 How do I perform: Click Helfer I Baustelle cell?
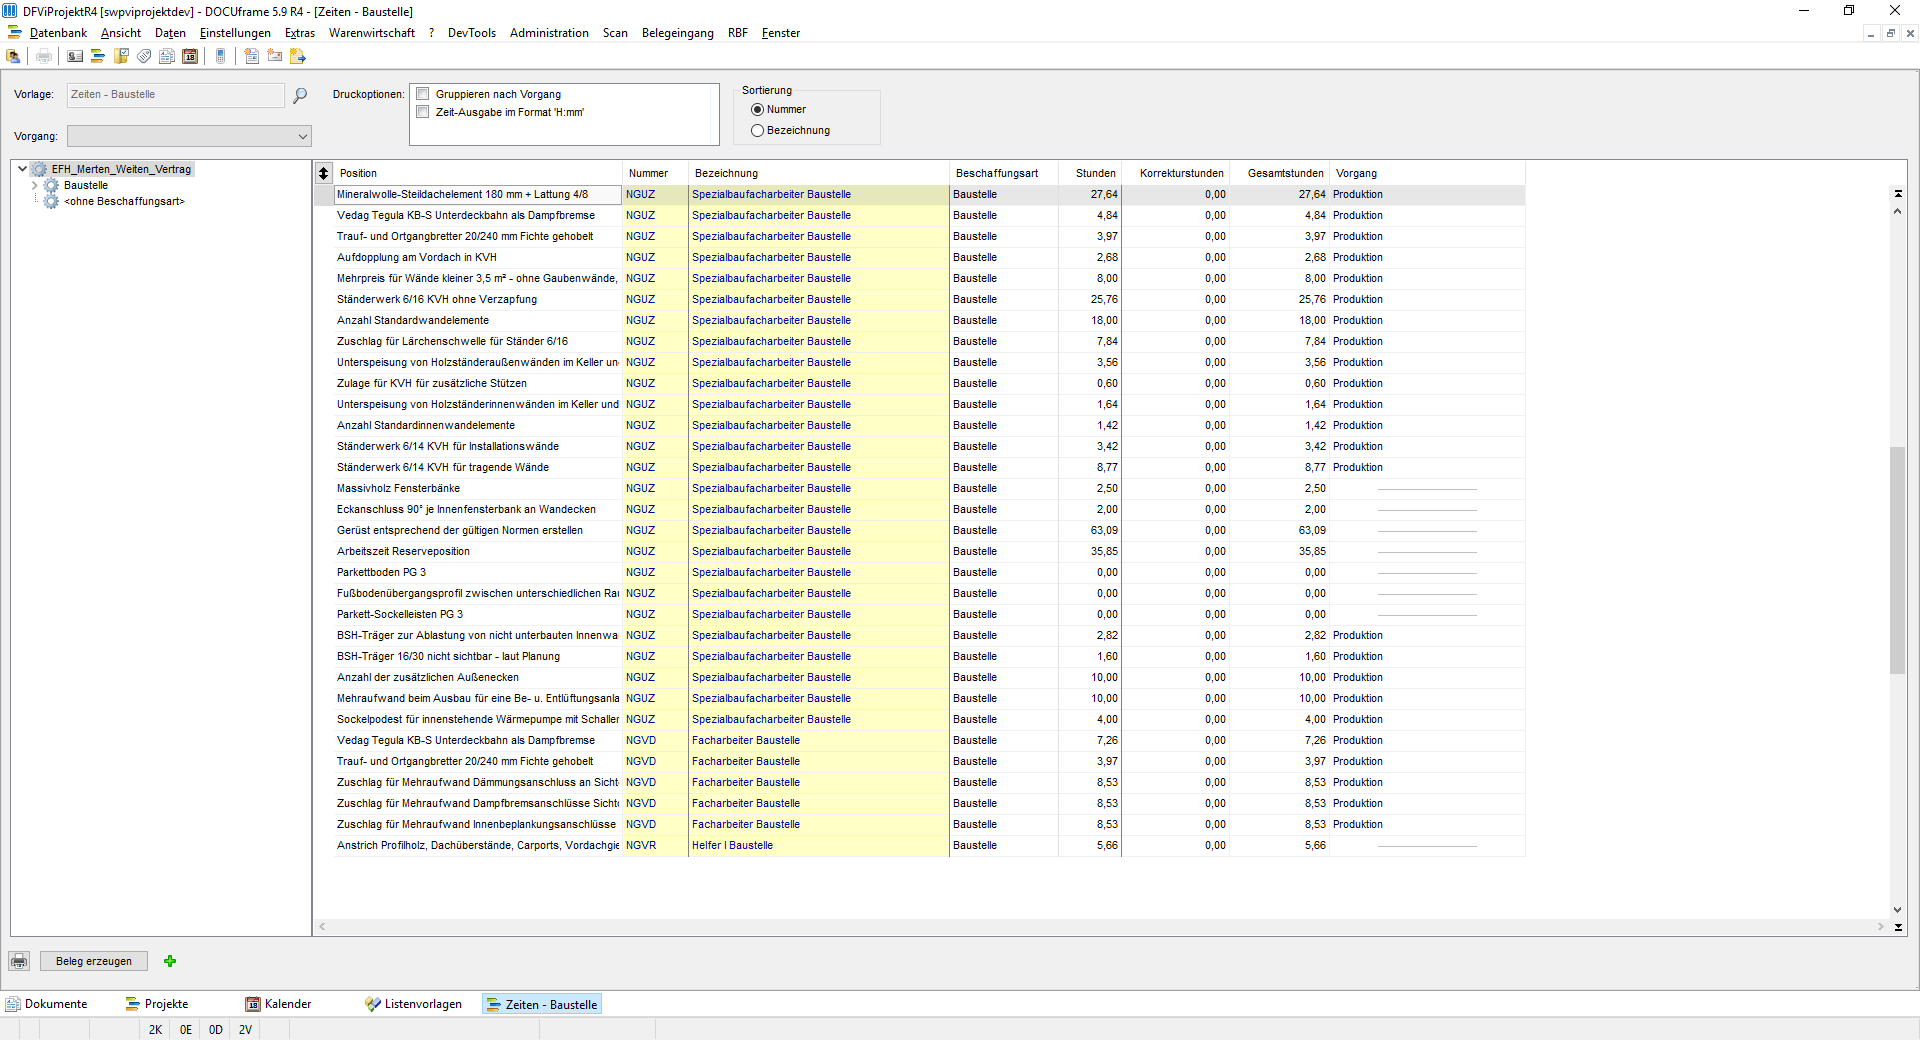[x=818, y=845]
